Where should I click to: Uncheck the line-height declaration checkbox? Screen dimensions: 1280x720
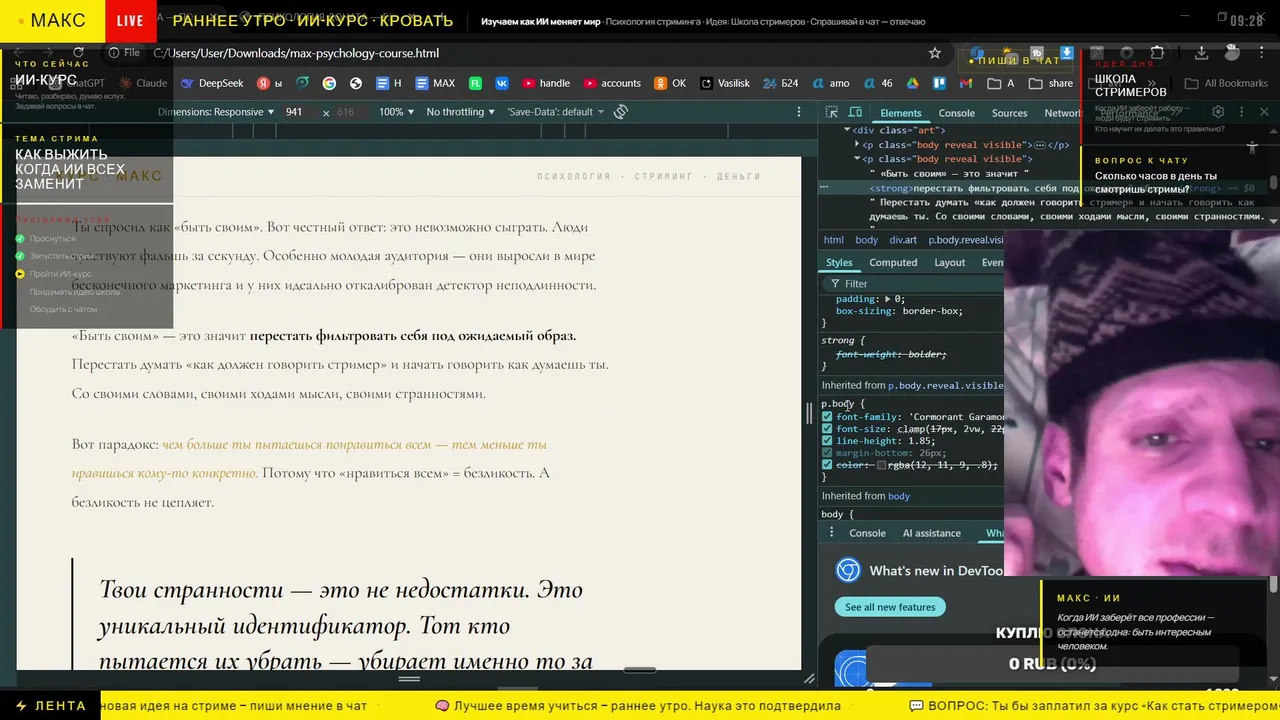827,441
